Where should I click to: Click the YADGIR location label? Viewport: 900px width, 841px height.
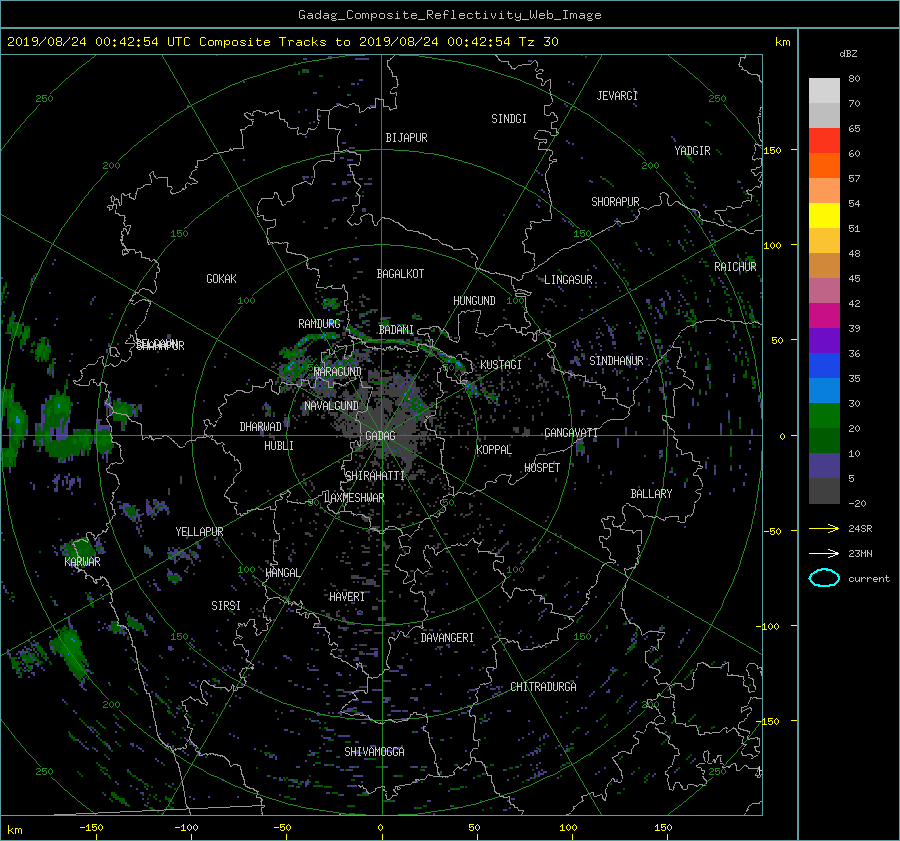click(692, 150)
